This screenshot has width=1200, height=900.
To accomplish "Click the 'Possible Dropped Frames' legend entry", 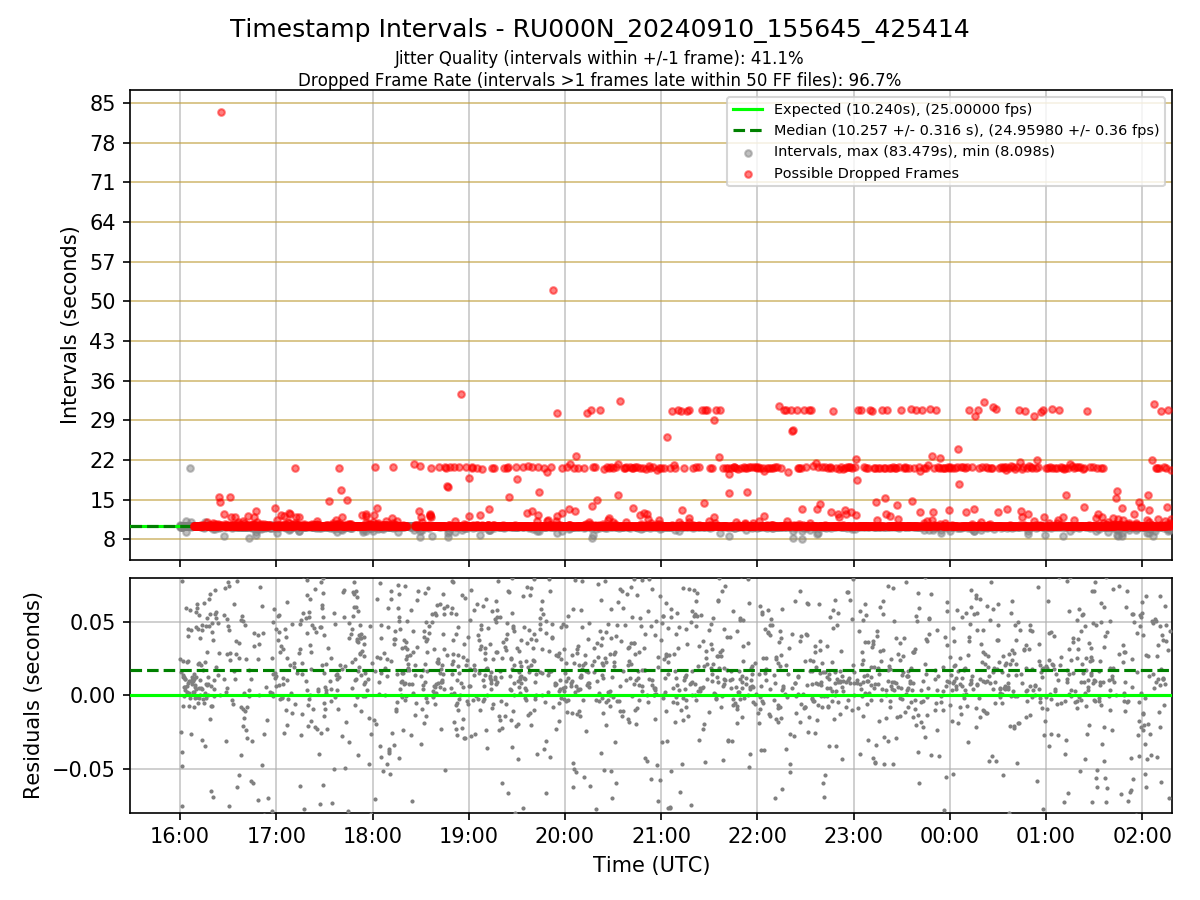I will [x=866, y=173].
